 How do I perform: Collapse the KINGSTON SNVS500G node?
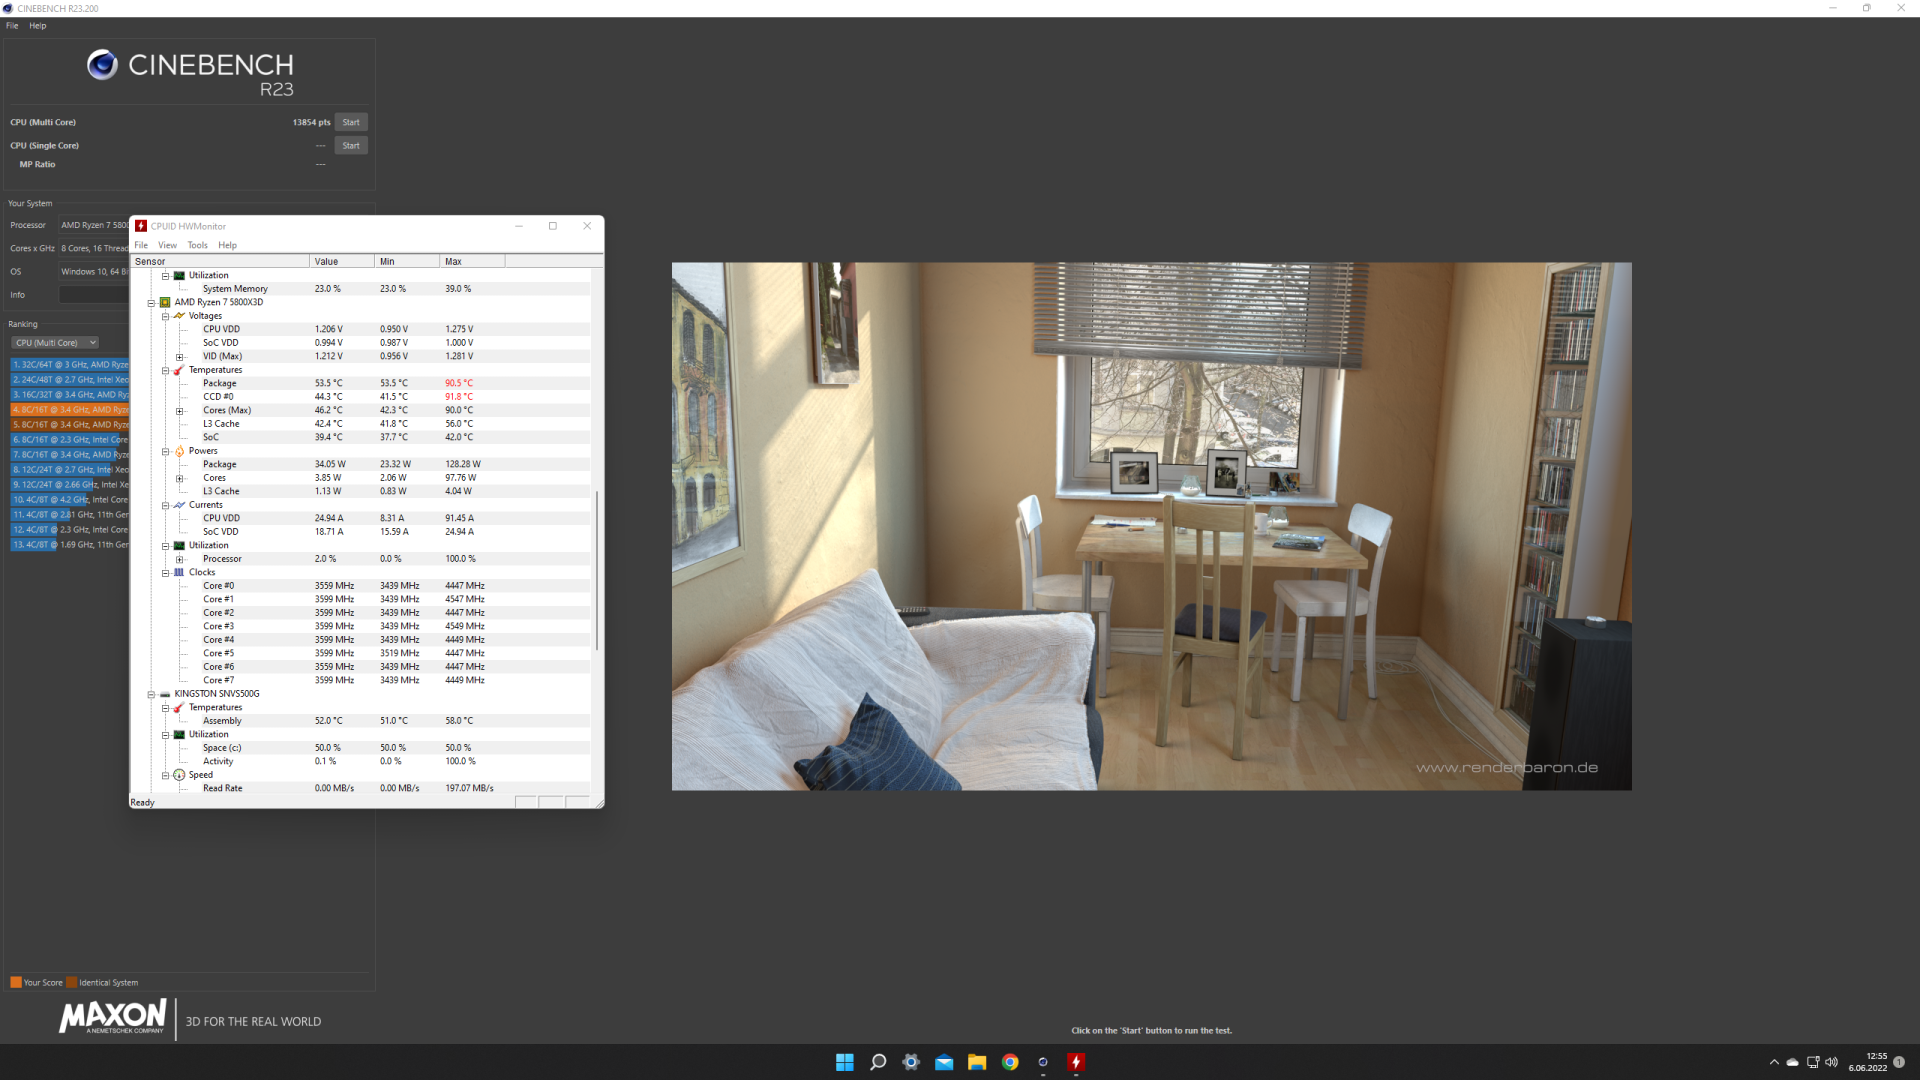click(x=152, y=694)
